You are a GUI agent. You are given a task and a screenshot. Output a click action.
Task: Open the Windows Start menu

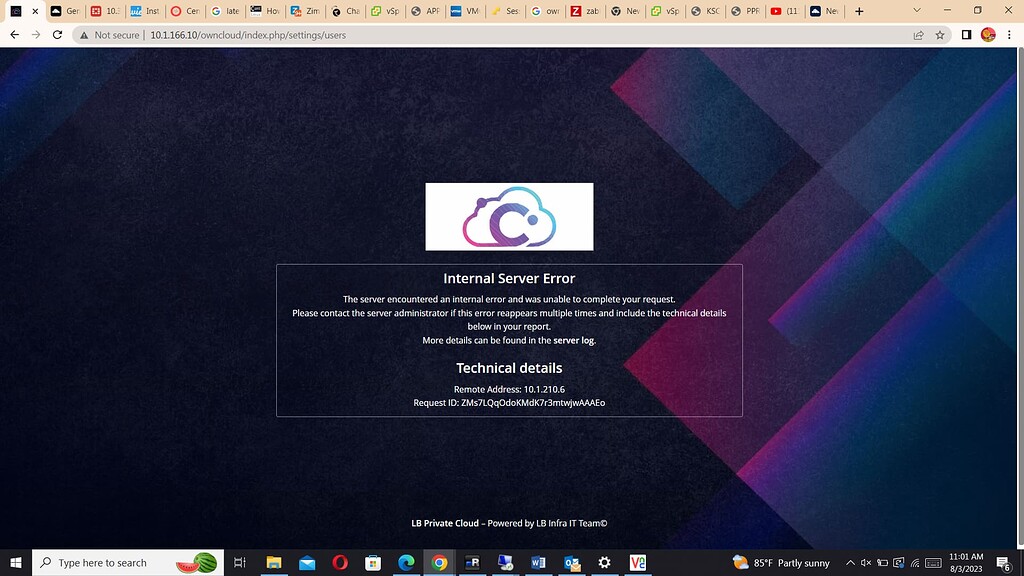[x=16, y=562]
